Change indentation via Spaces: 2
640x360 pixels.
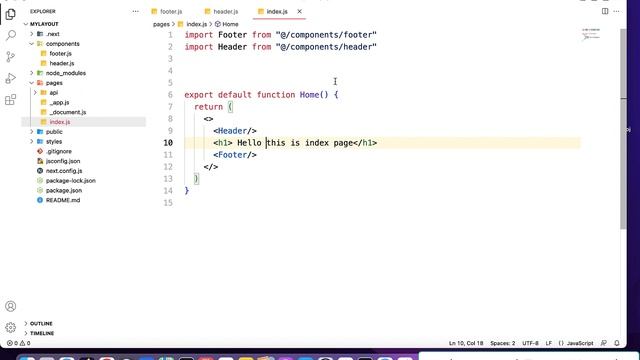click(502, 343)
